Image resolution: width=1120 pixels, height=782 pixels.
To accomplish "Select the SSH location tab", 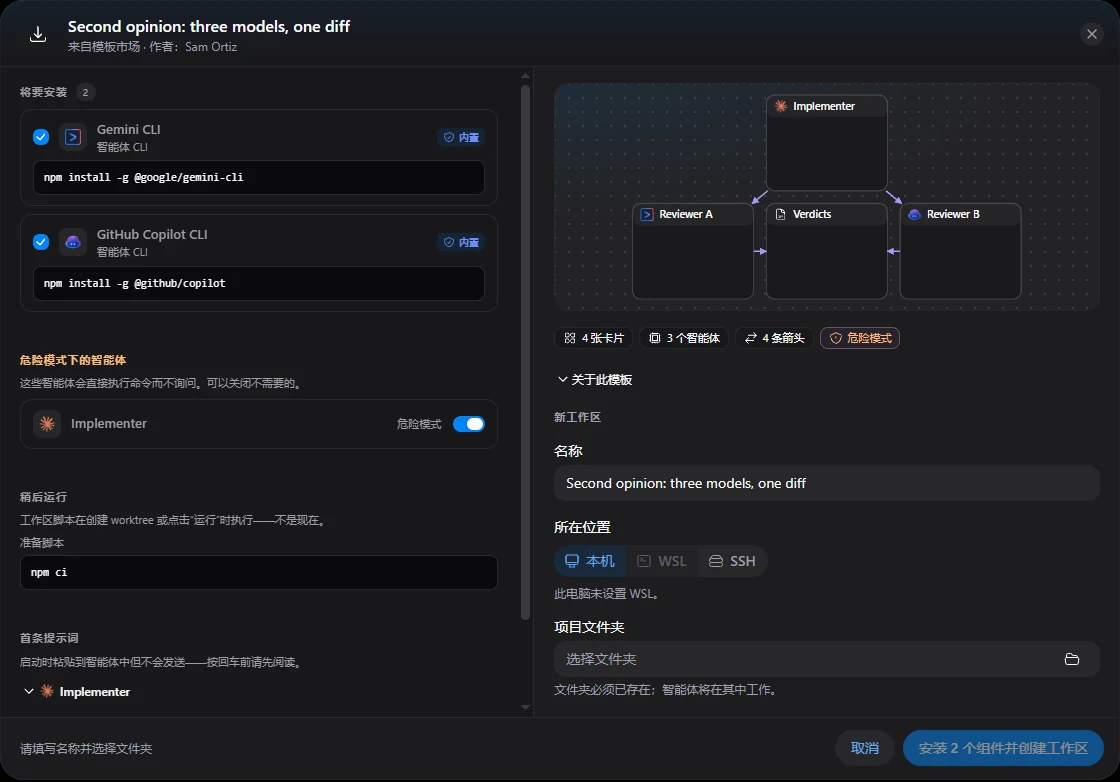I will click(x=732, y=561).
